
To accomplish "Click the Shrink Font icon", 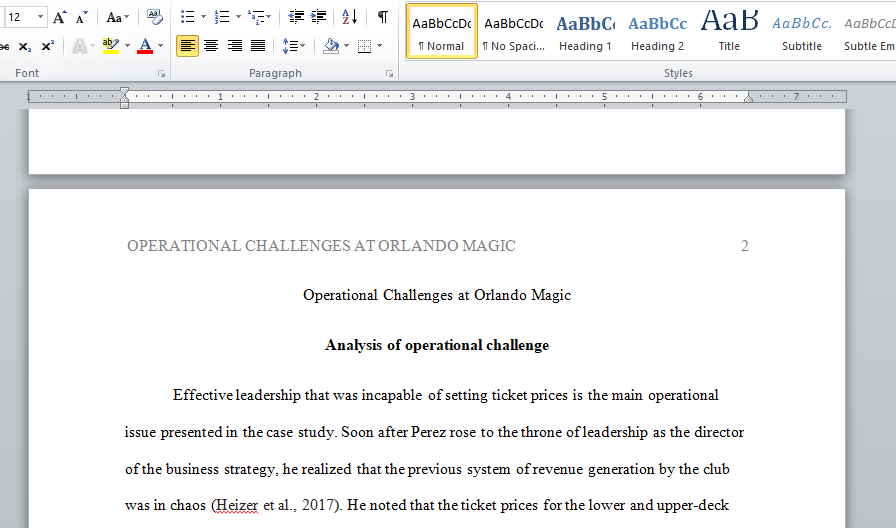I will pos(81,17).
